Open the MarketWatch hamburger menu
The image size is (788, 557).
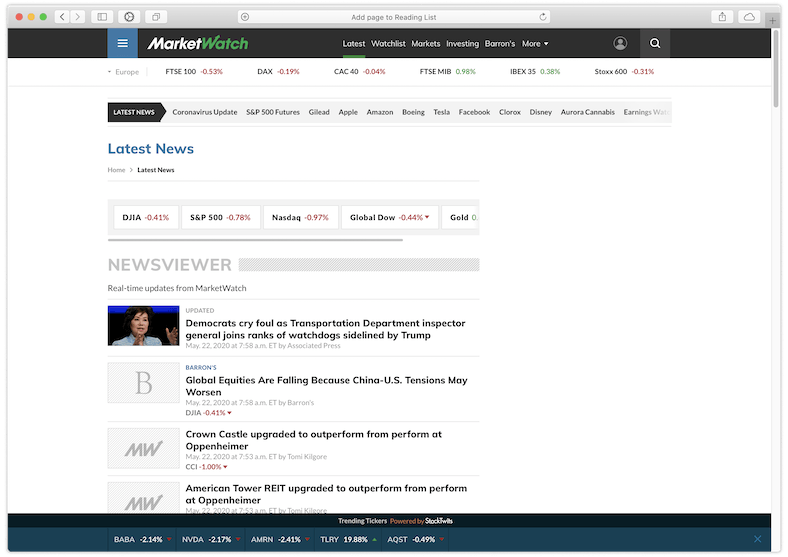click(x=122, y=43)
